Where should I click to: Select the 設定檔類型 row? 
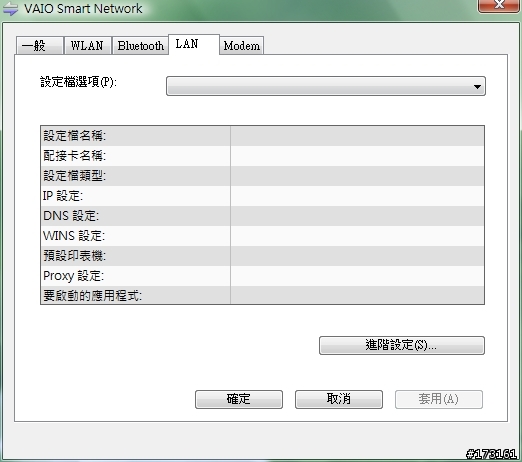coord(262,176)
